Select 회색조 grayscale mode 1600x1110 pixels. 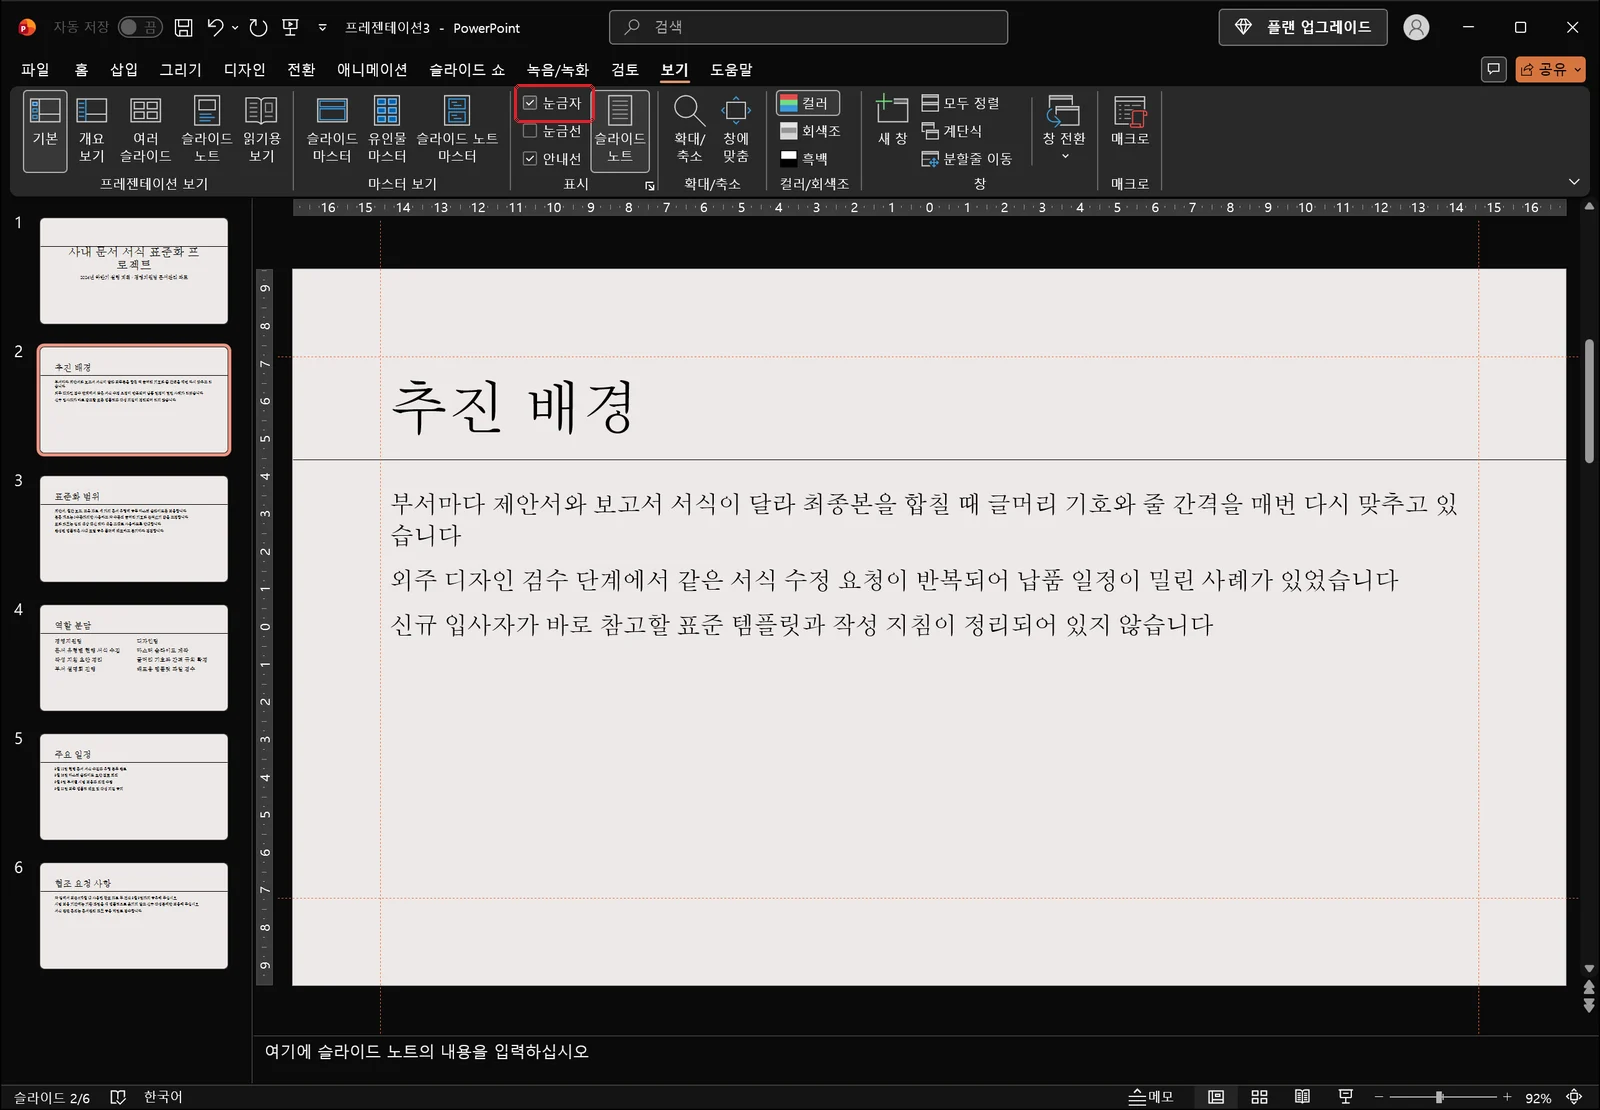[810, 131]
